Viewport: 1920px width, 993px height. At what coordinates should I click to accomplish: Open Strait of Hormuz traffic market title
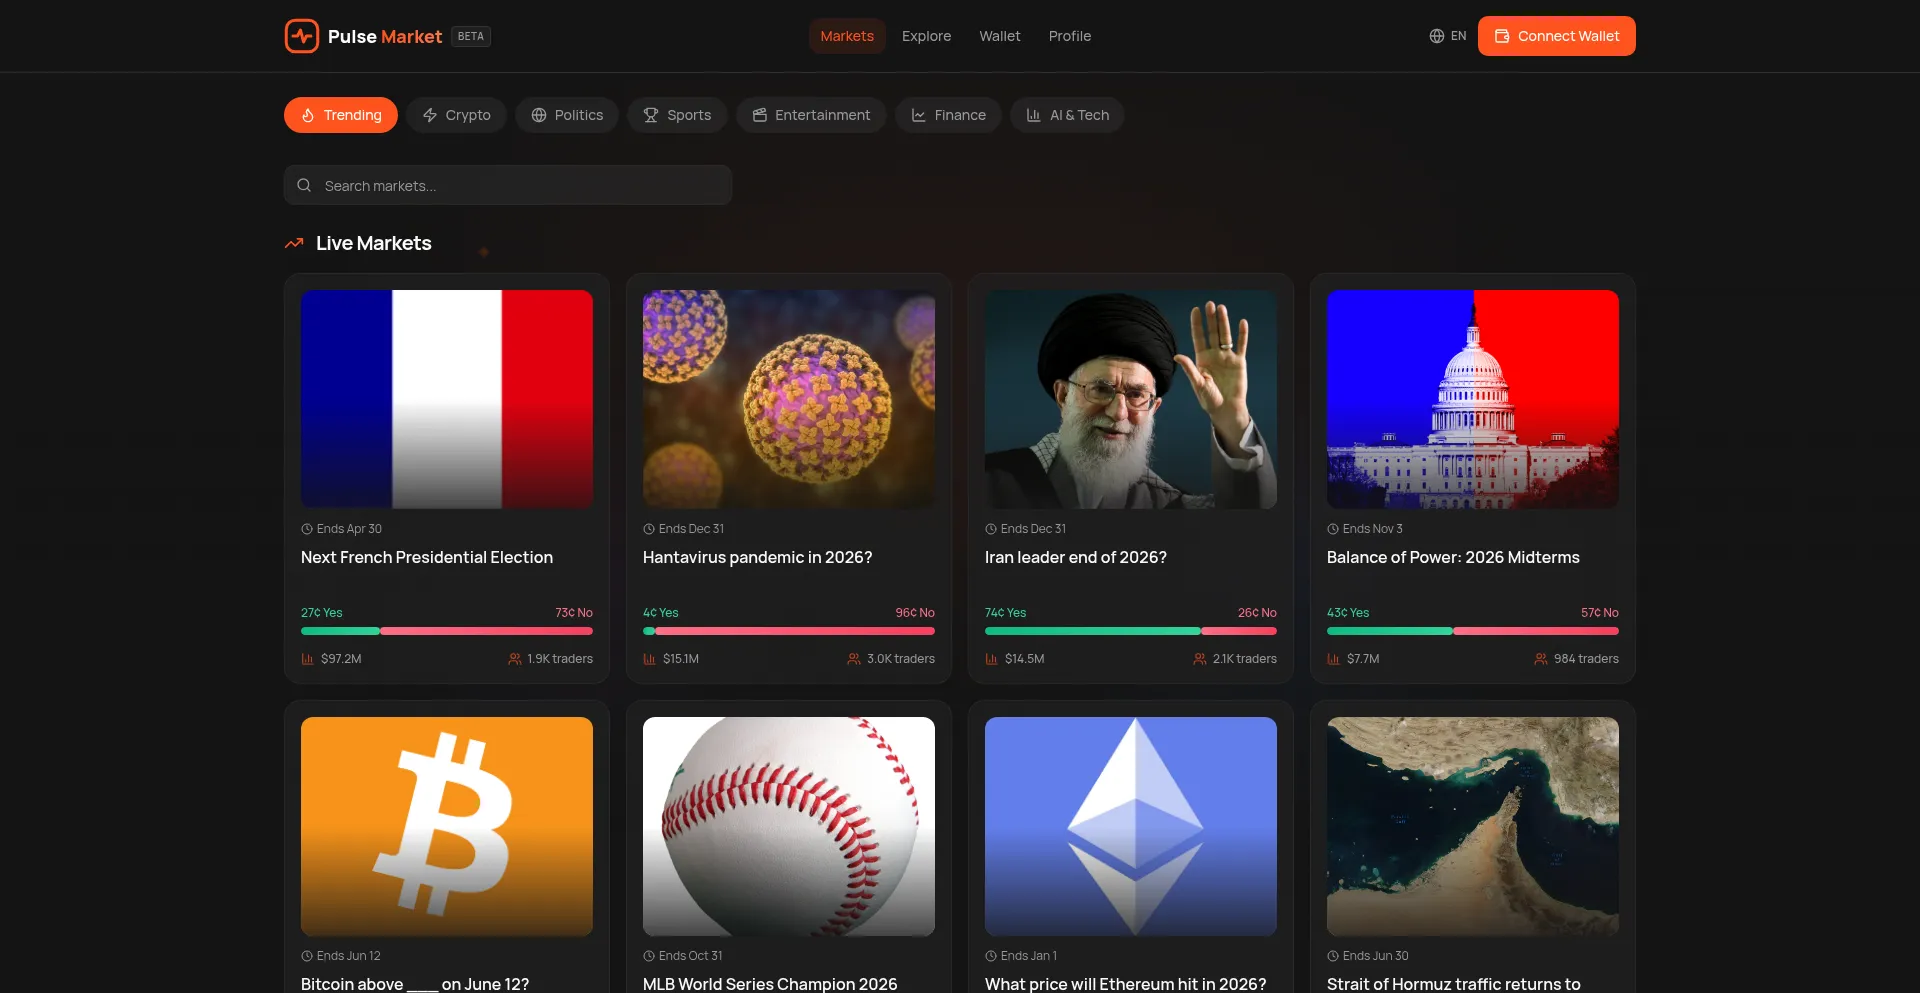coord(1454,983)
